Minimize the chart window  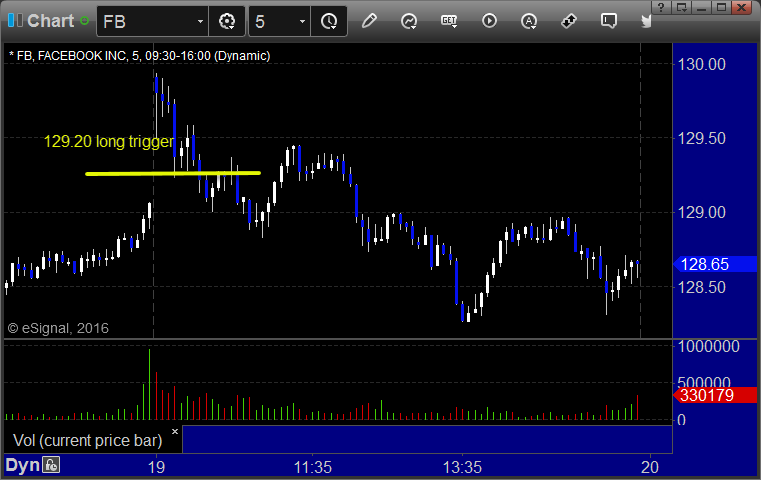[x=702, y=8]
